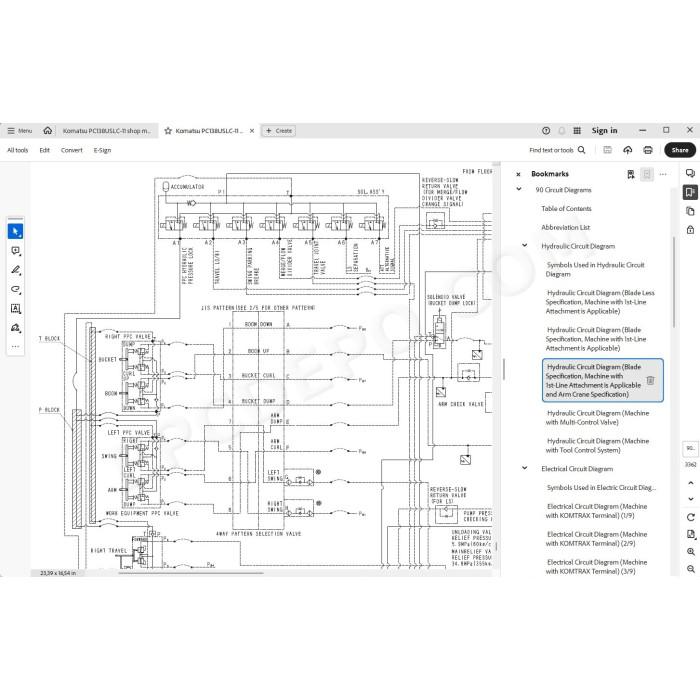Choose the highlight pen tool
Viewport: 700px width, 700px height.
tap(16, 270)
